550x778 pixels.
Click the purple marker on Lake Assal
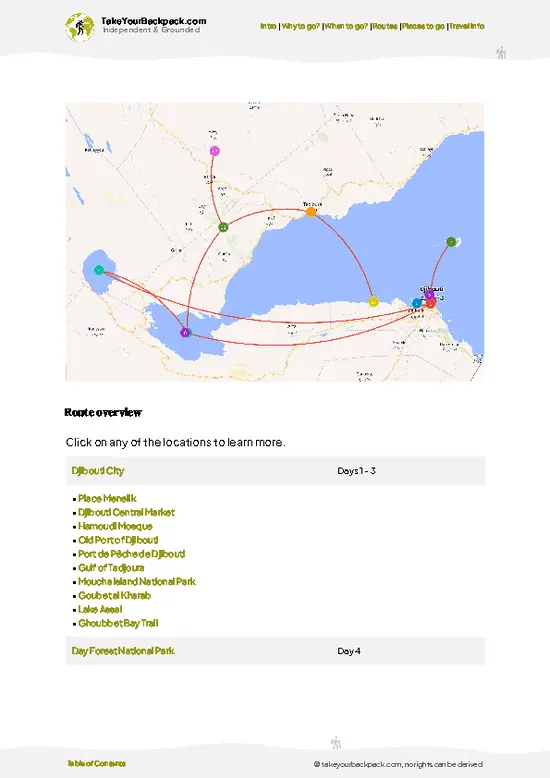185,332
